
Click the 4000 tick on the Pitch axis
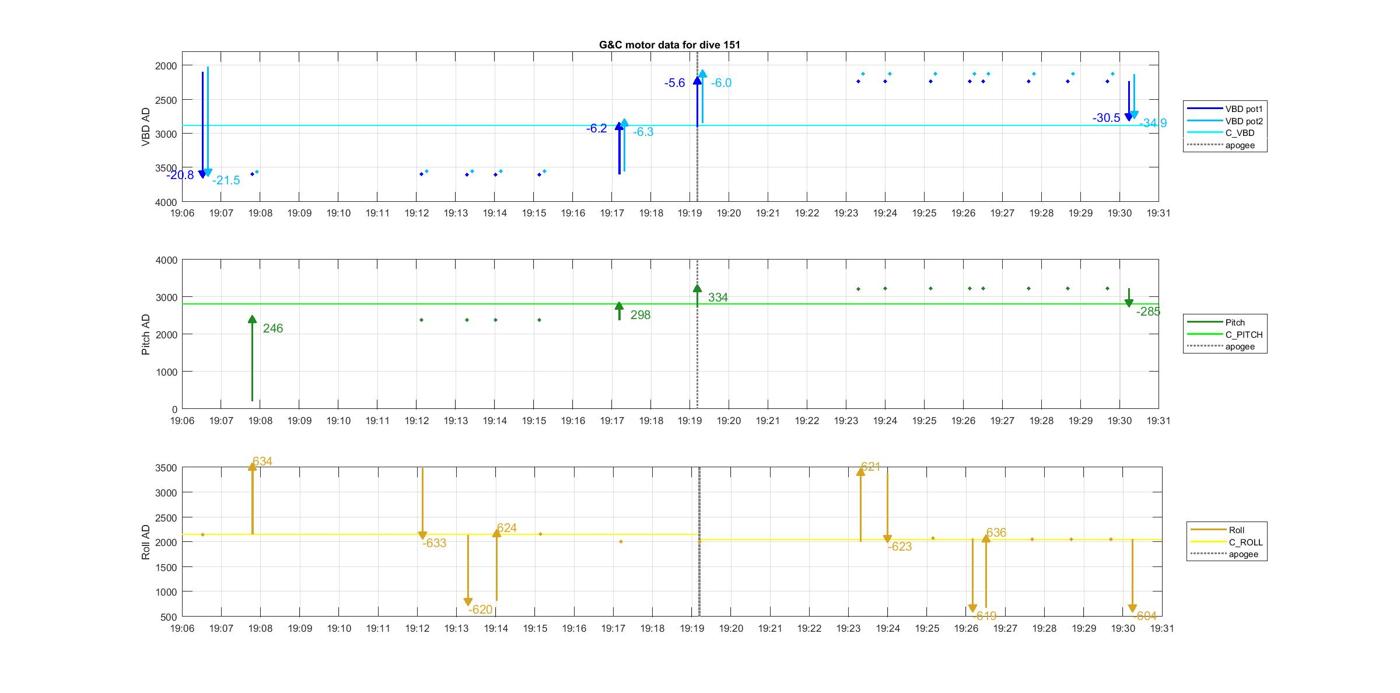(x=166, y=260)
